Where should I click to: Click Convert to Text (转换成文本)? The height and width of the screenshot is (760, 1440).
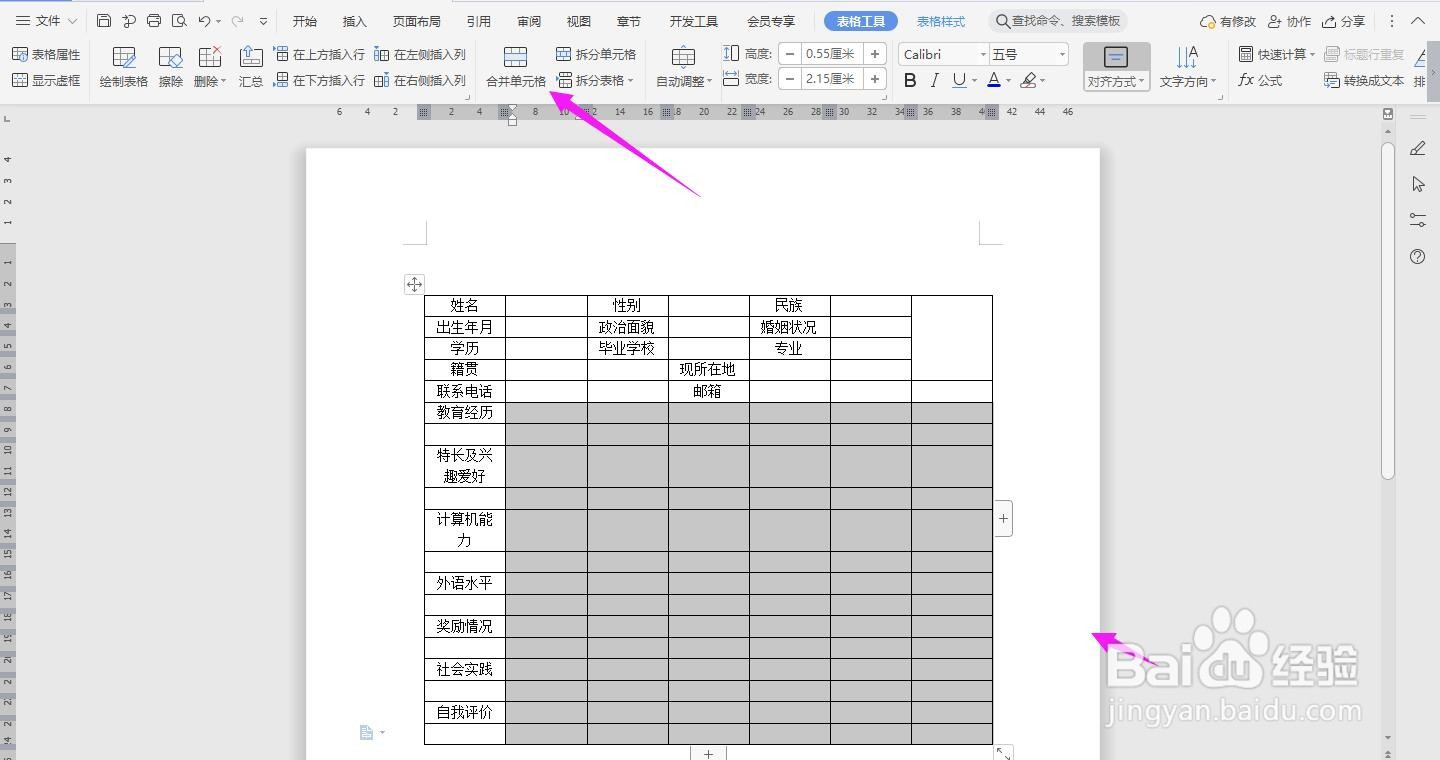click(1364, 80)
